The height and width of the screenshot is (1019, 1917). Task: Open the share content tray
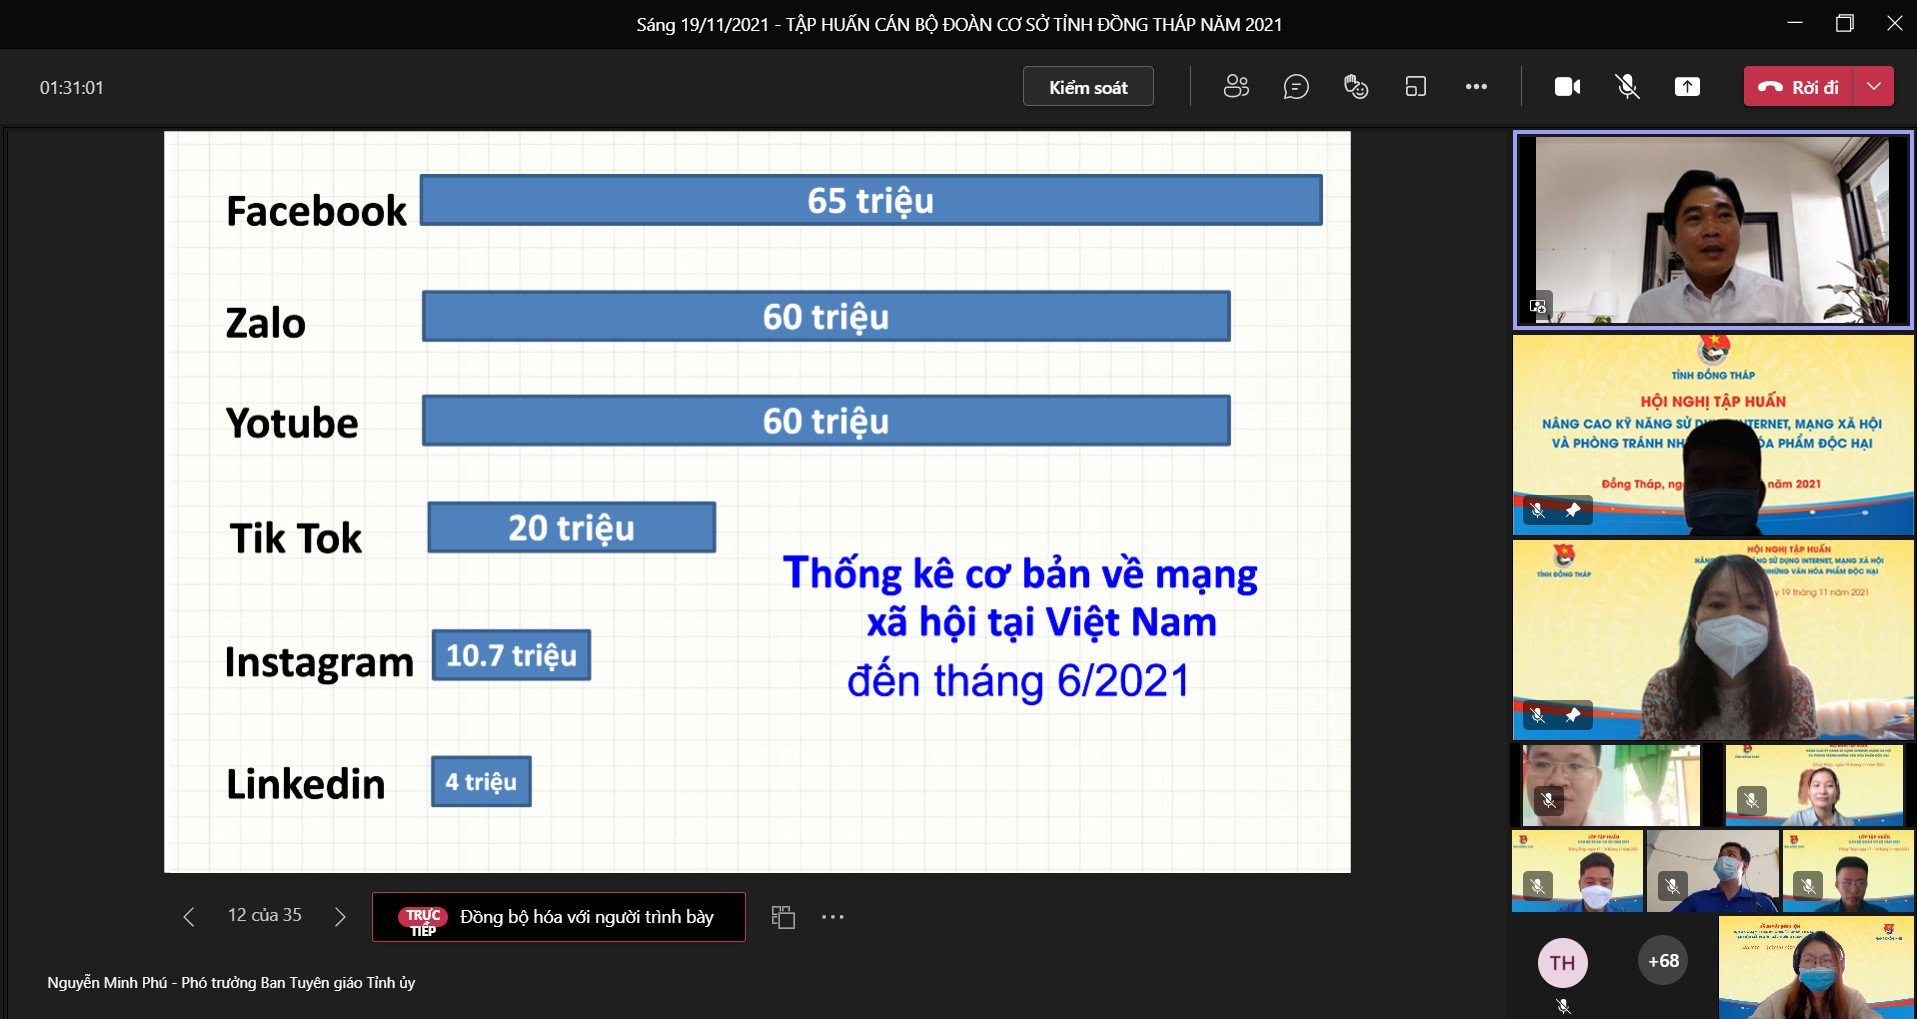[1687, 87]
